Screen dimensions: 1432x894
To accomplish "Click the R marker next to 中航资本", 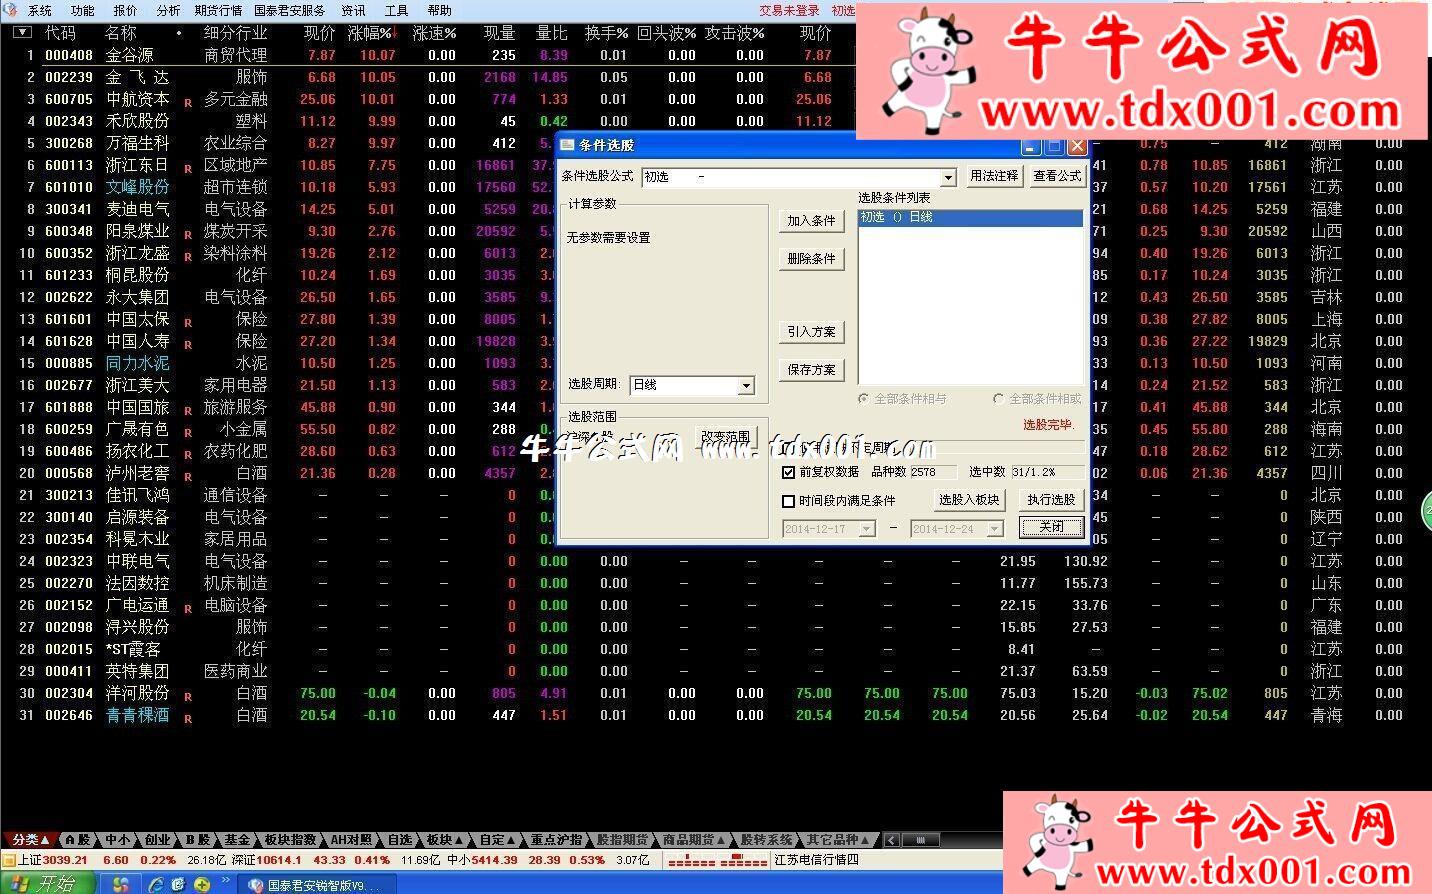I will point(188,102).
